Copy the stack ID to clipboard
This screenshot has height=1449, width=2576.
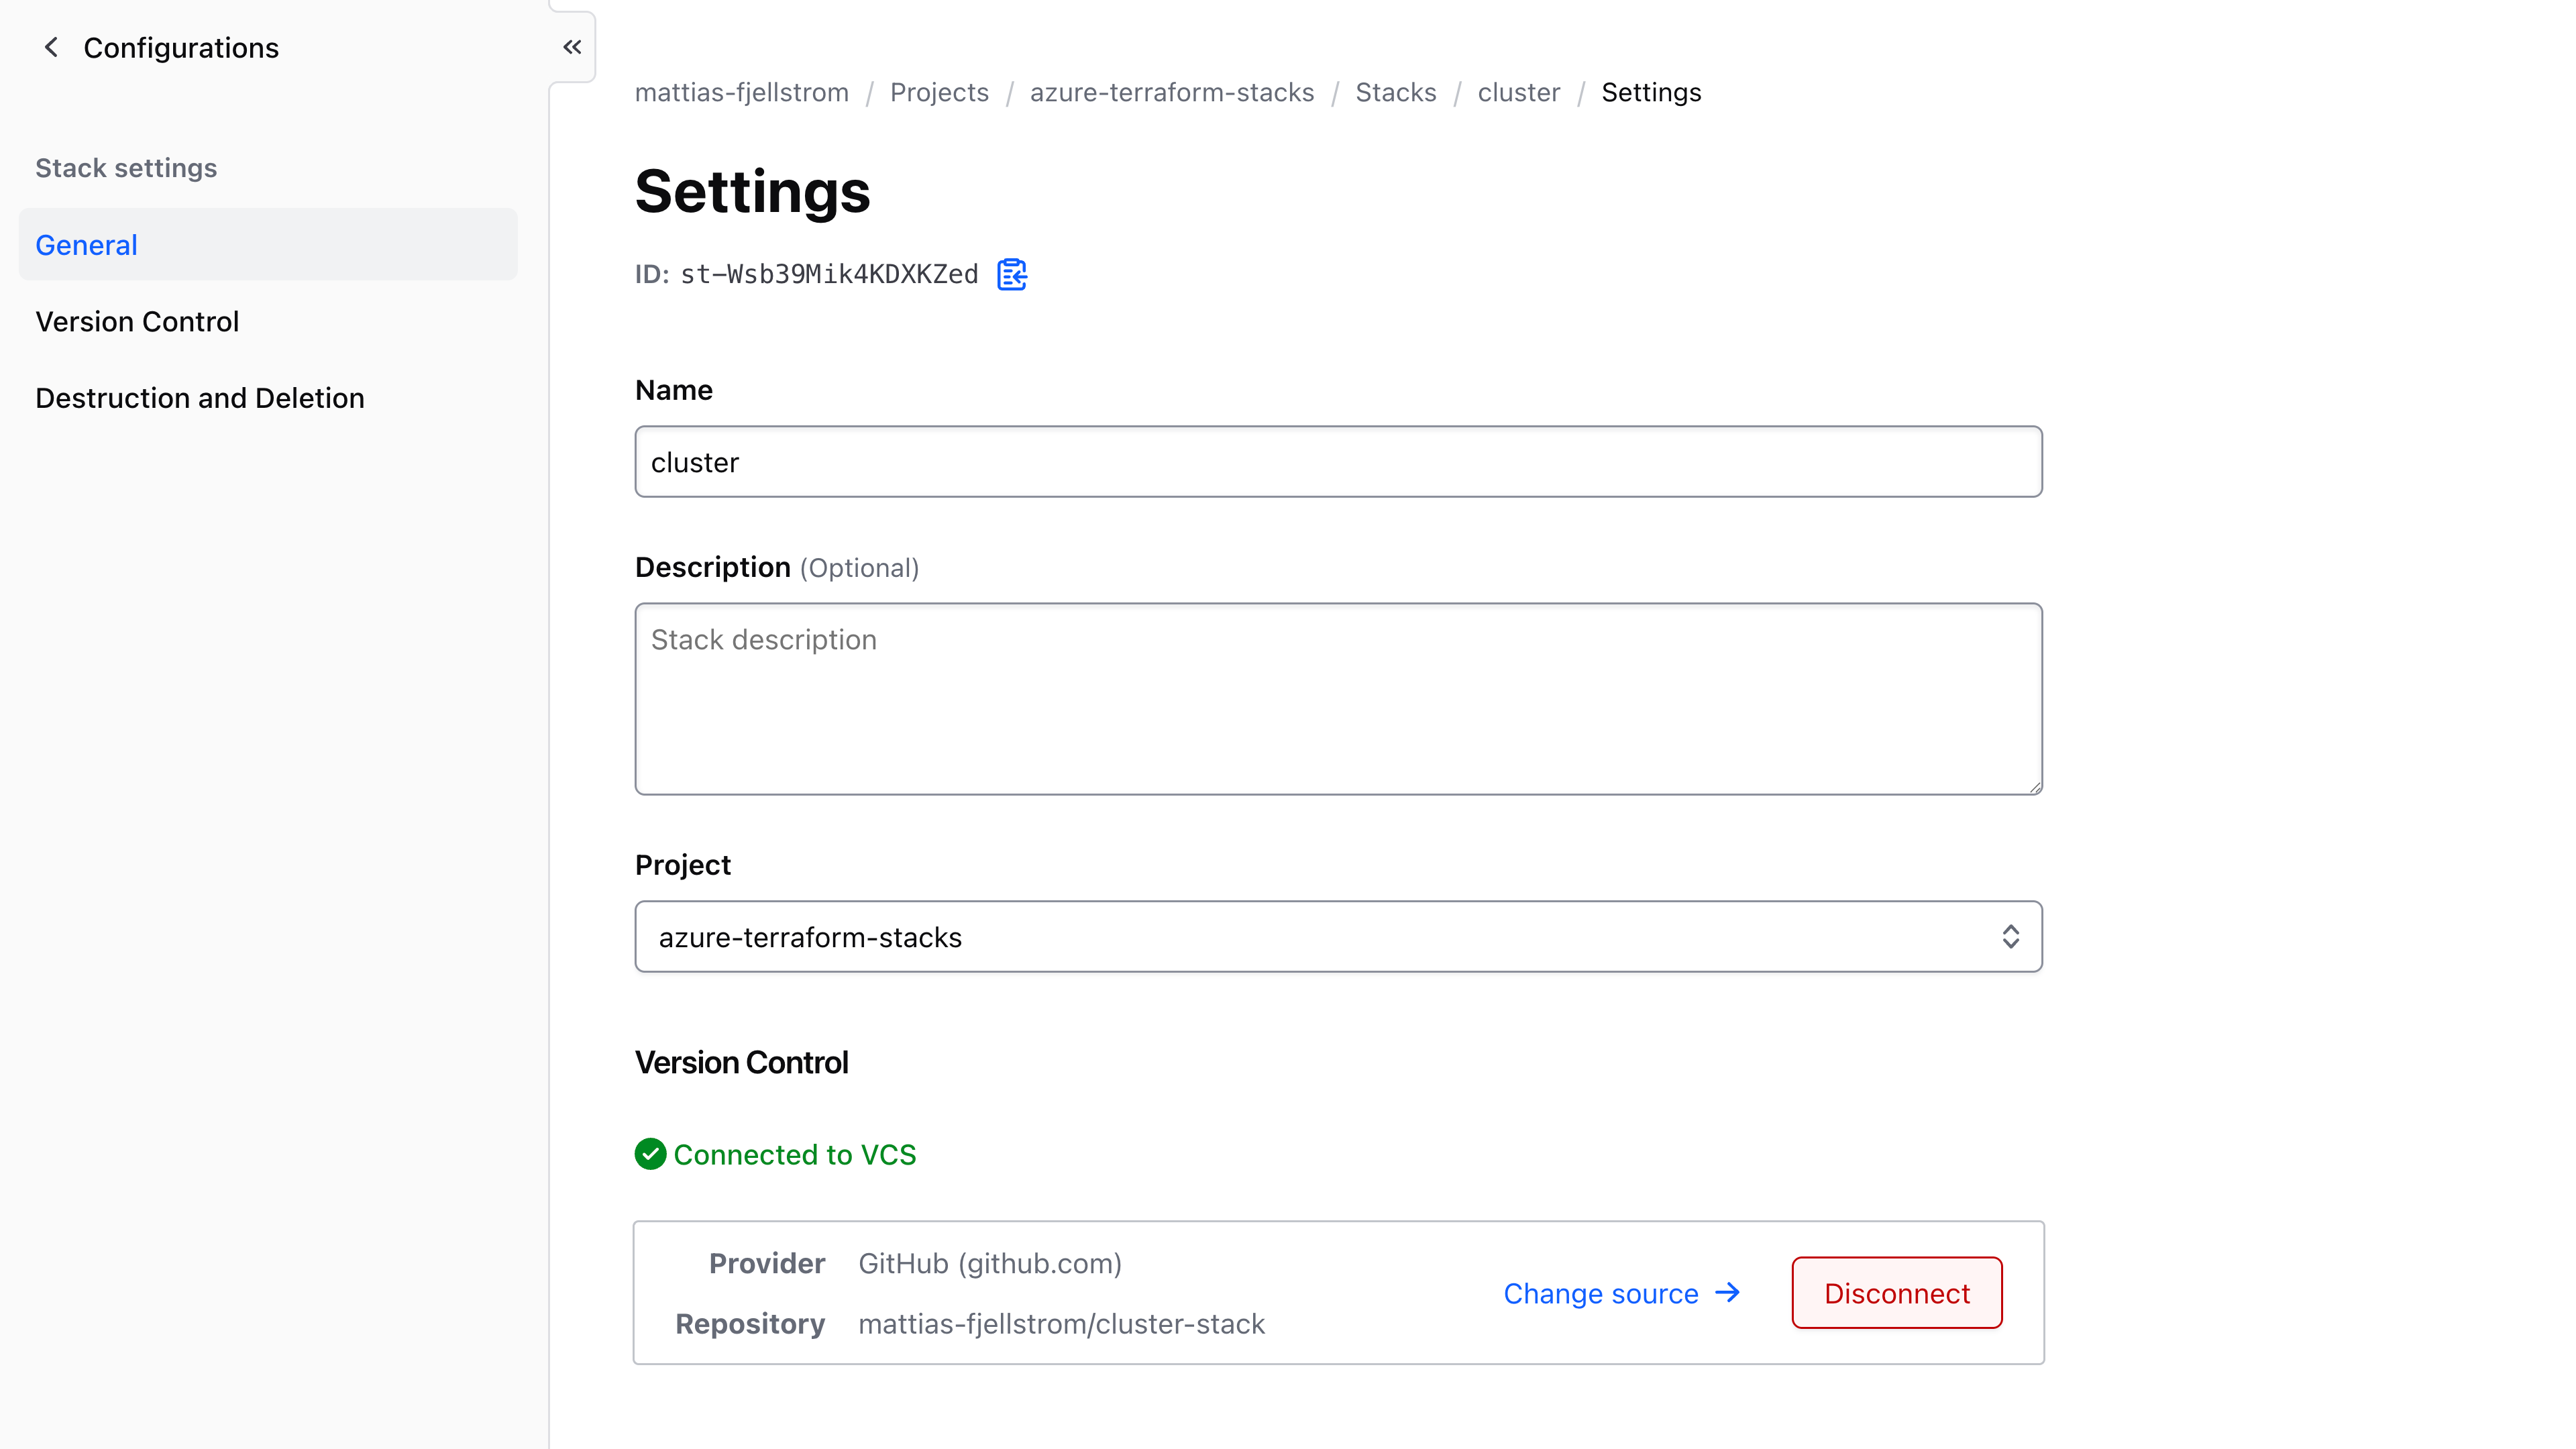[1011, 274]
